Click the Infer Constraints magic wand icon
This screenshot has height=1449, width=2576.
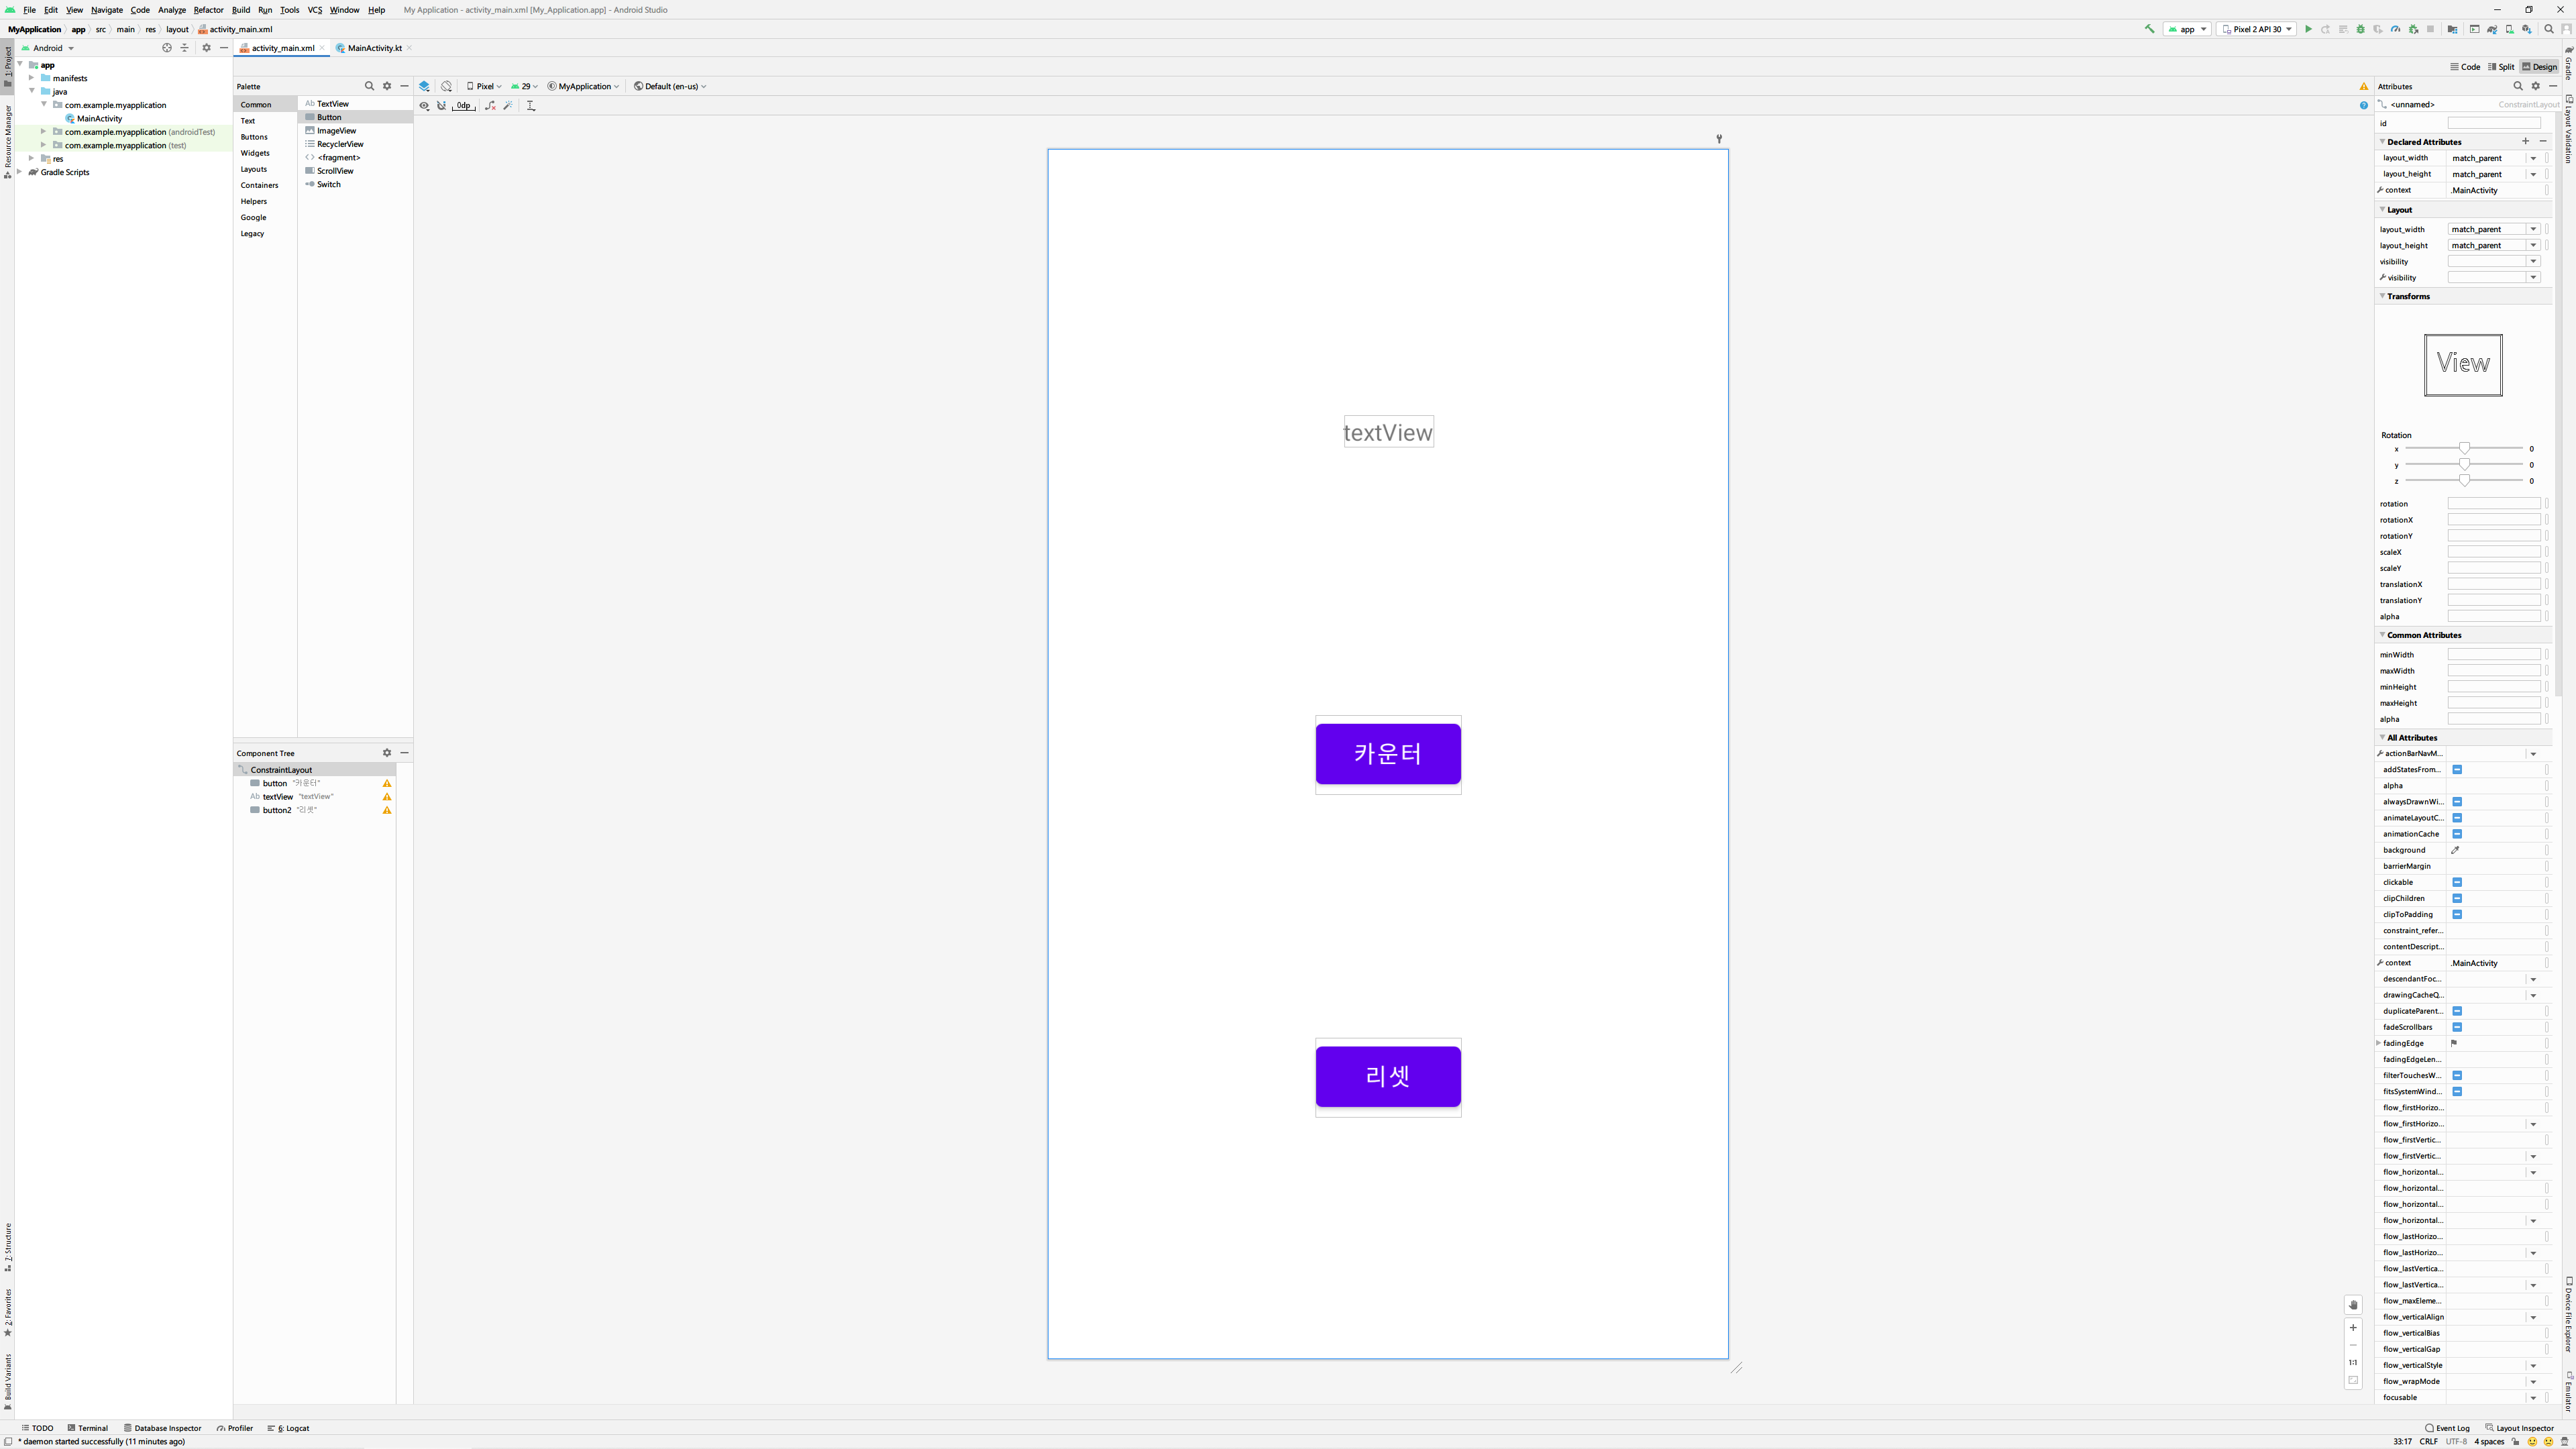pyautogui.click(x=508, y=105)
